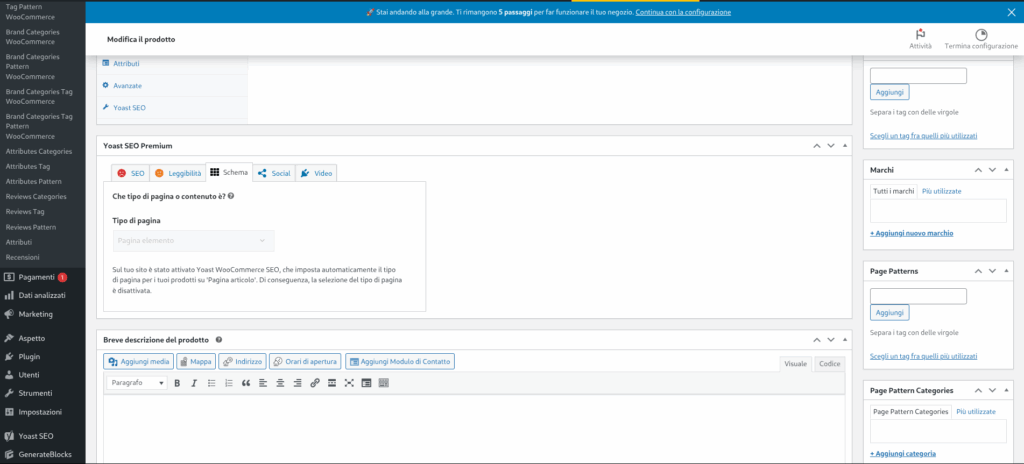
Task: Dismiss the blue setup banner
Action: [1012, 12]
